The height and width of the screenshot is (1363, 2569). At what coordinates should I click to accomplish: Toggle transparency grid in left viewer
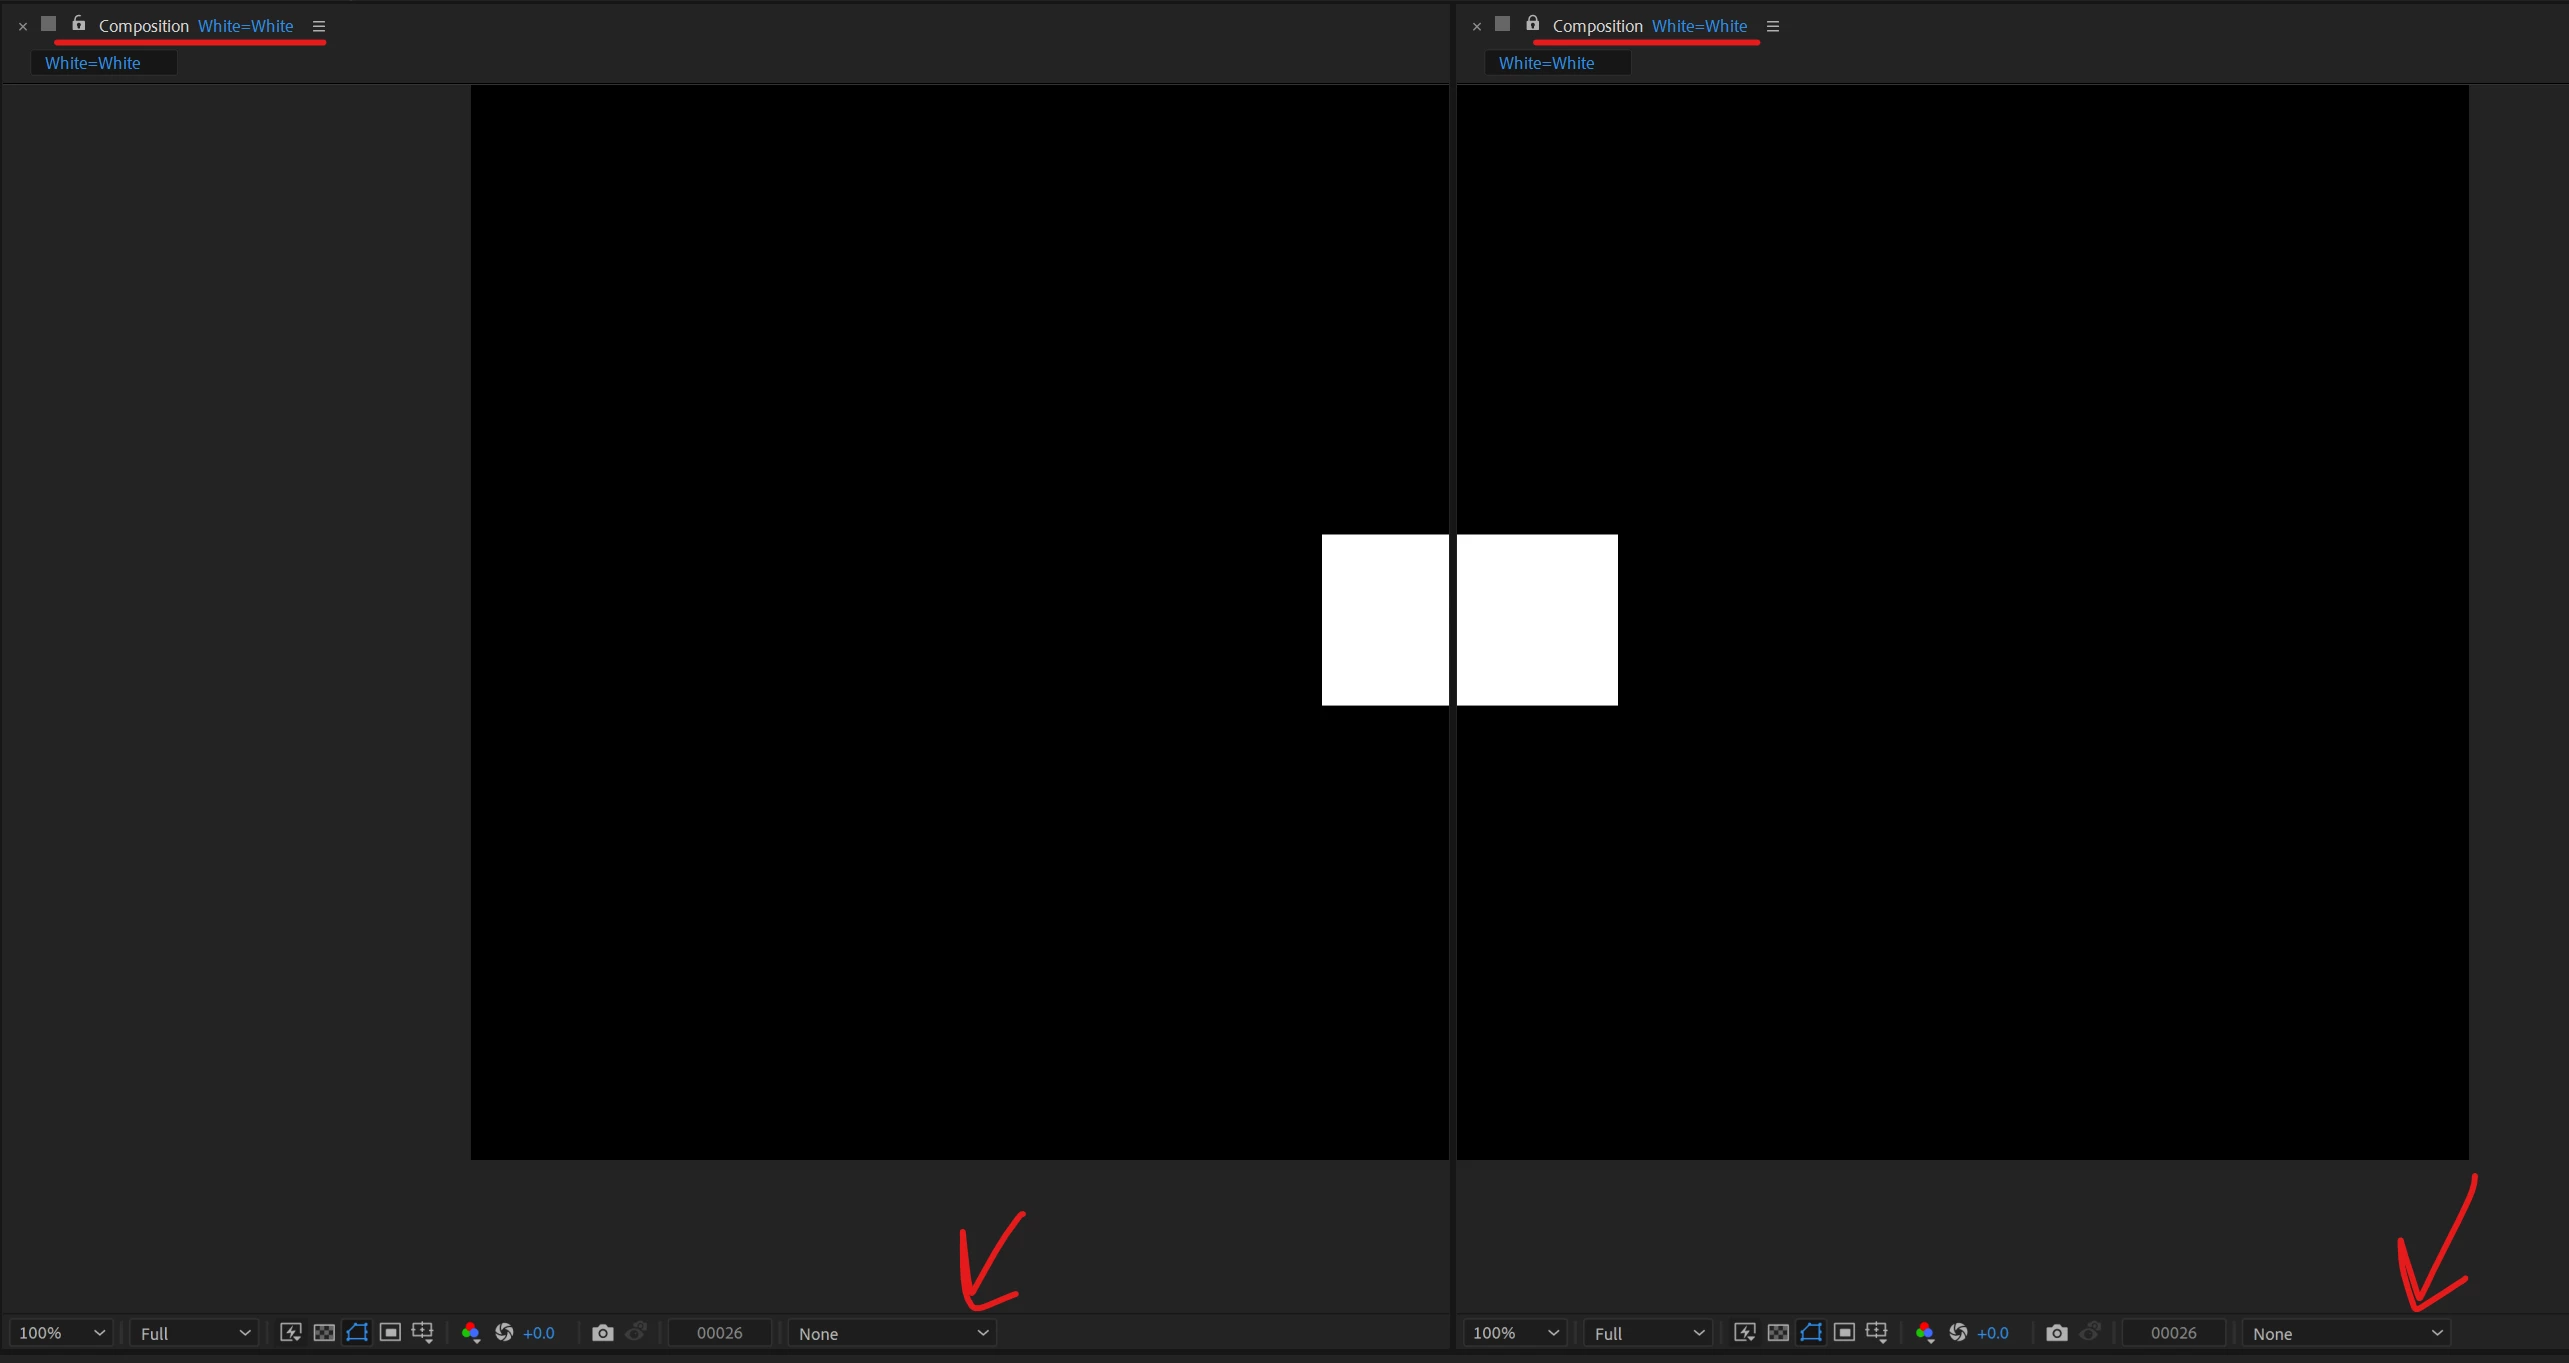pos(324,1332)
